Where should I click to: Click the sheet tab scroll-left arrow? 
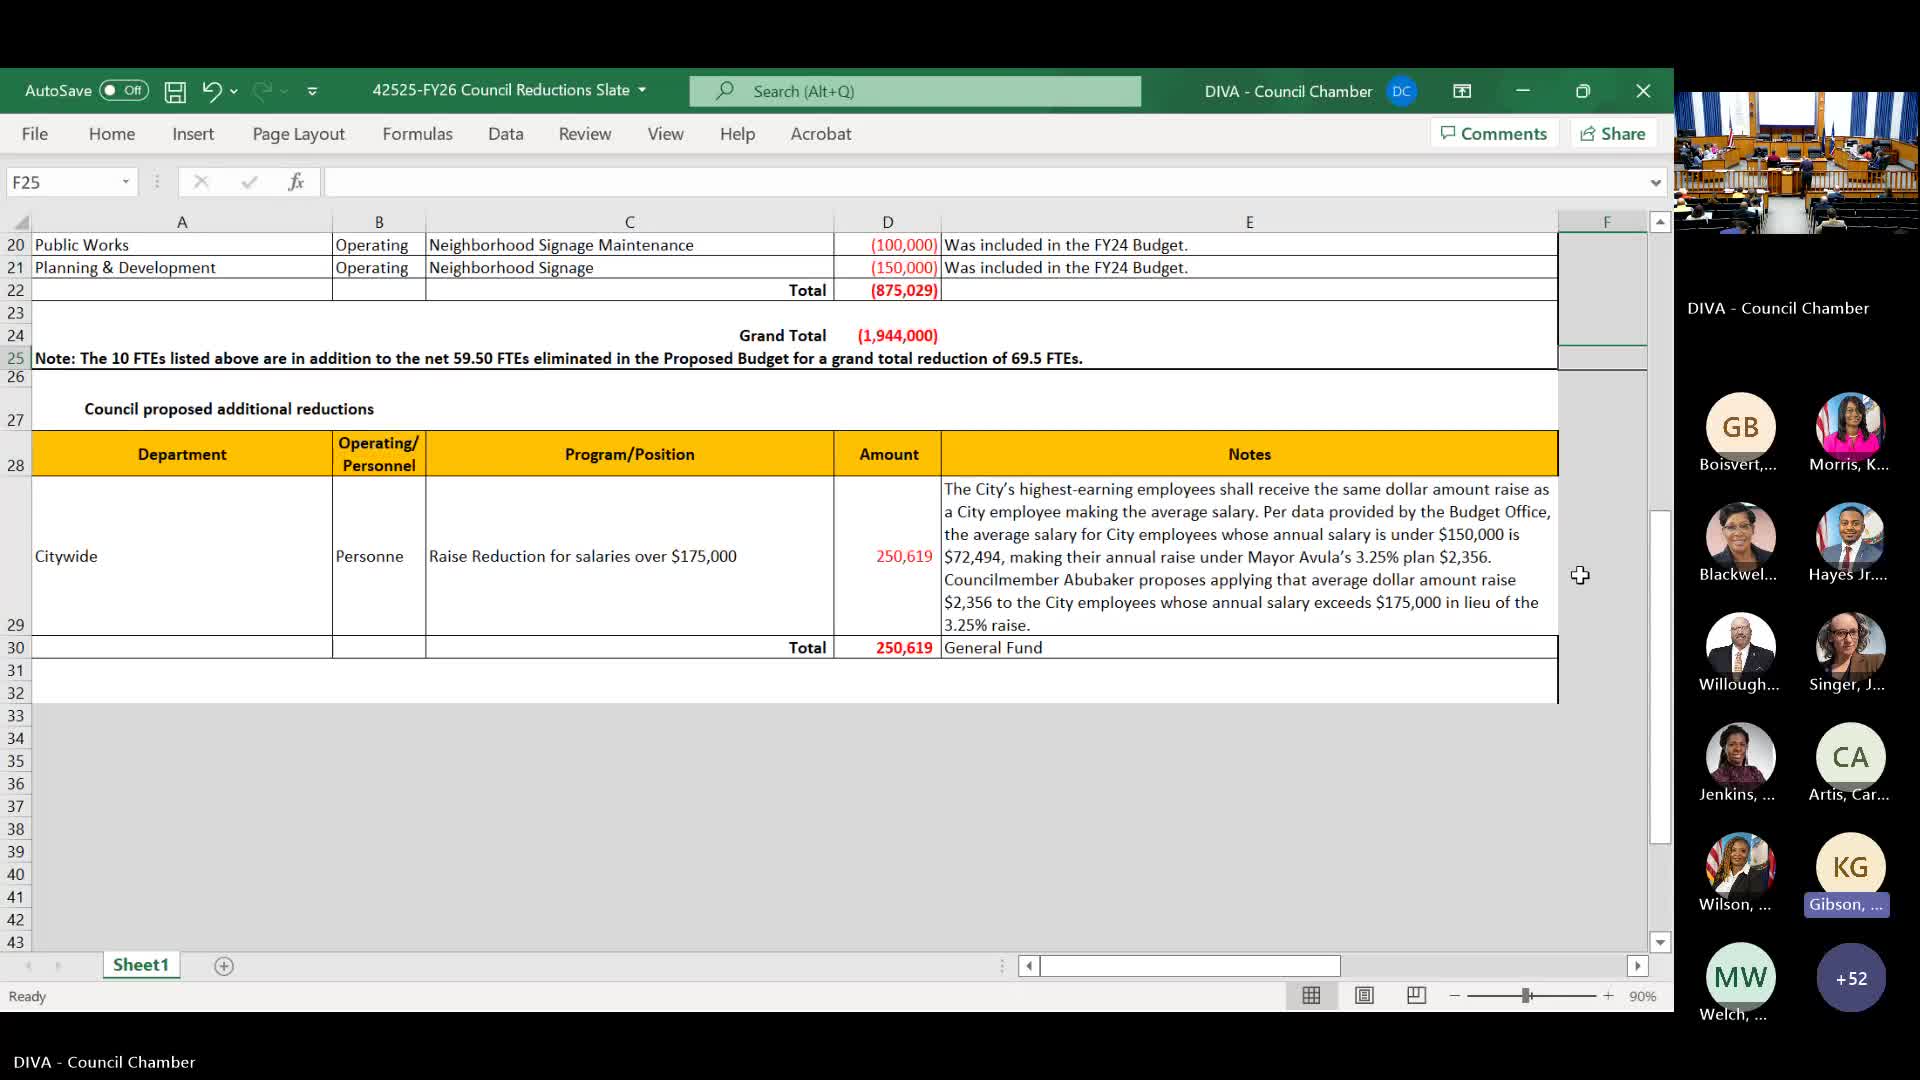coord(28,966)
